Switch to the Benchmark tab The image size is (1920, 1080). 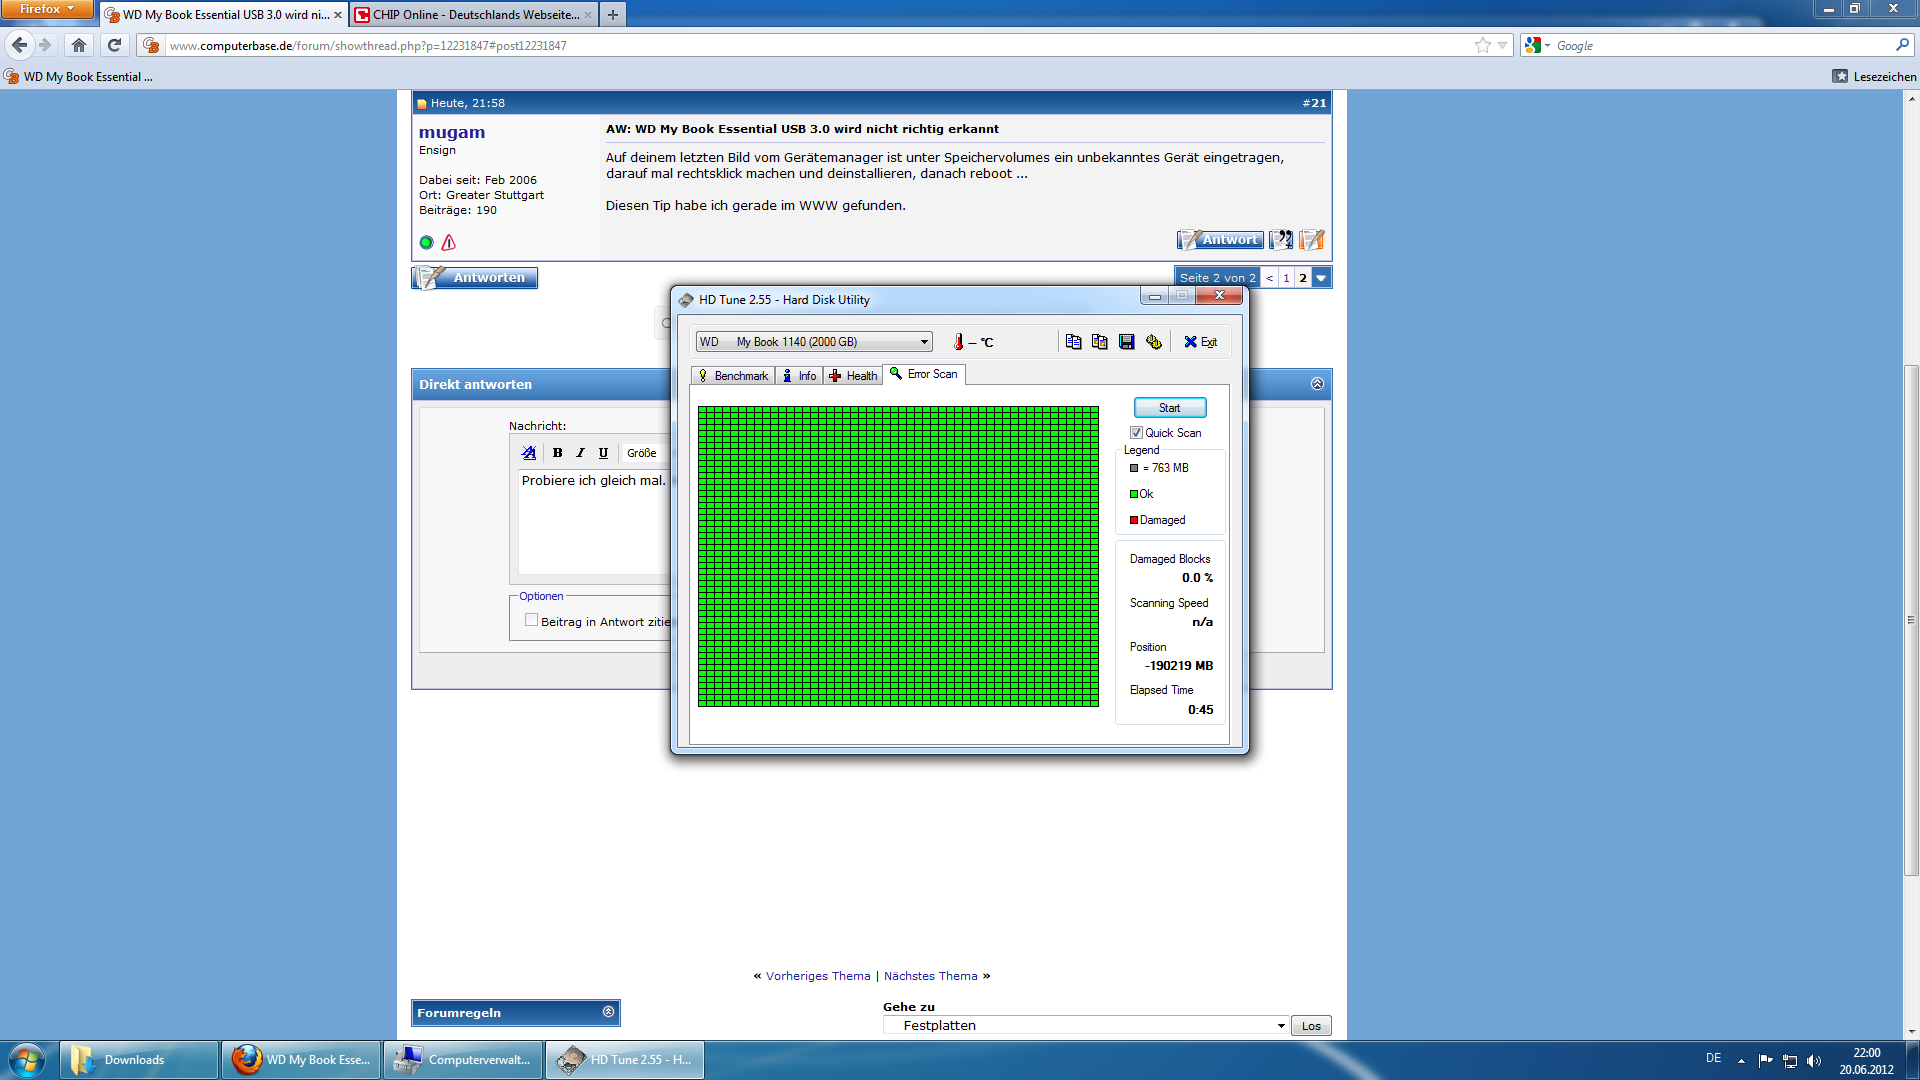(733, 376)
